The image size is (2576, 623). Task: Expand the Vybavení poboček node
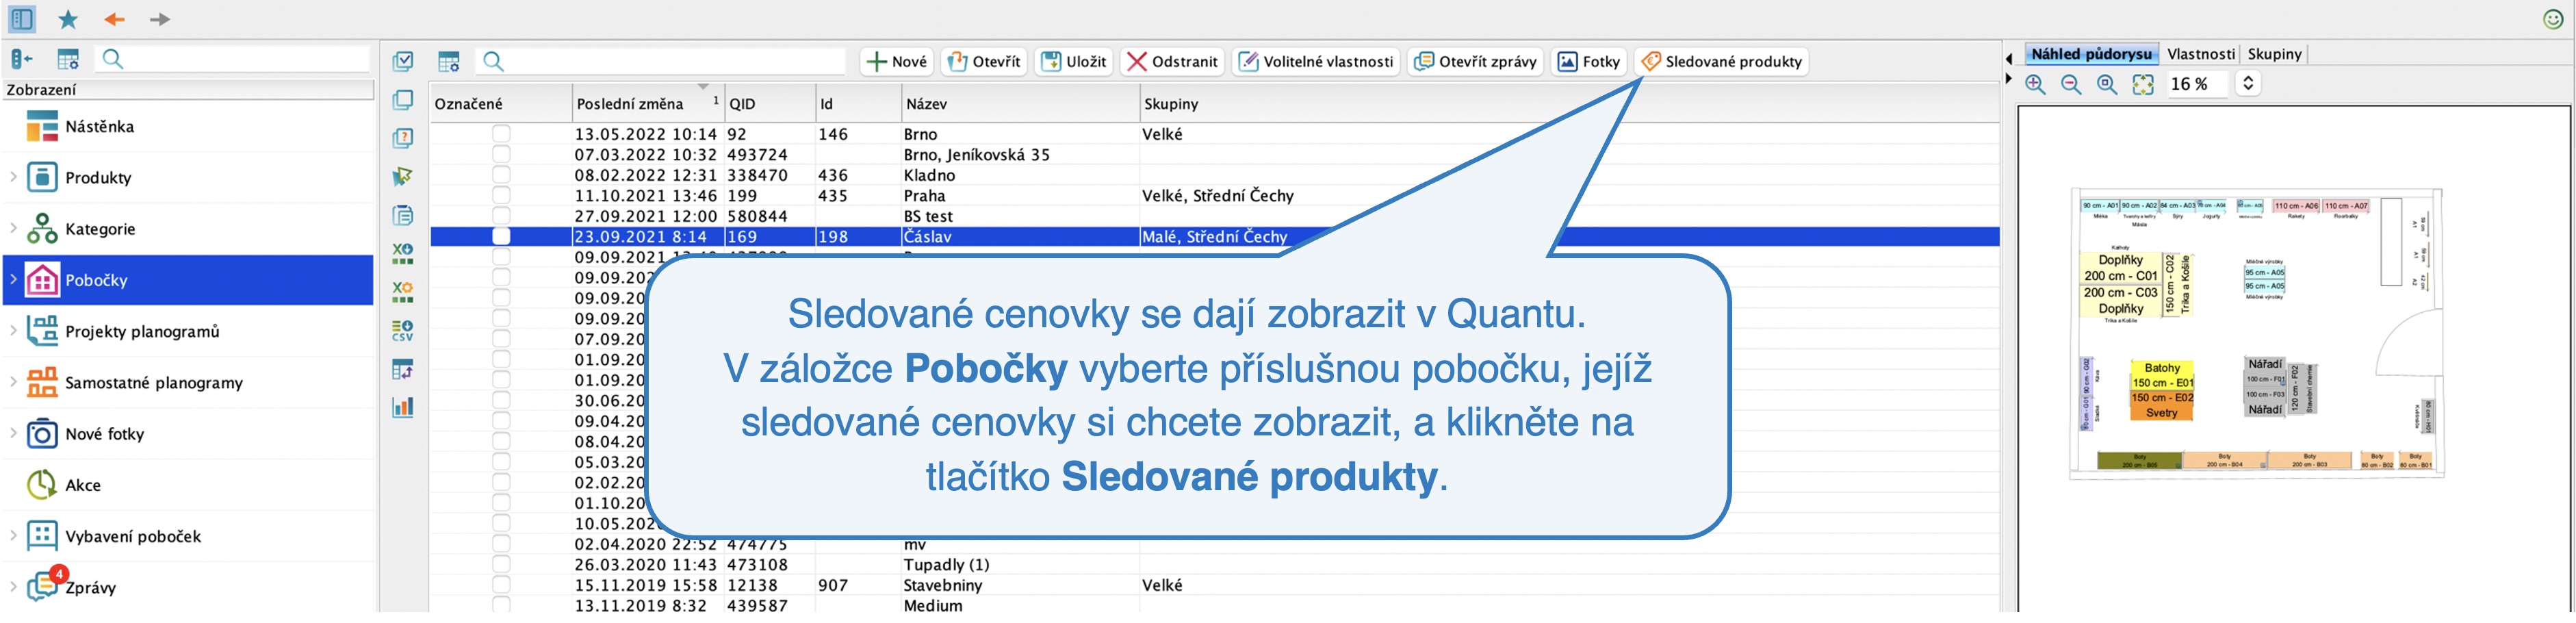[x=13, y=536]
